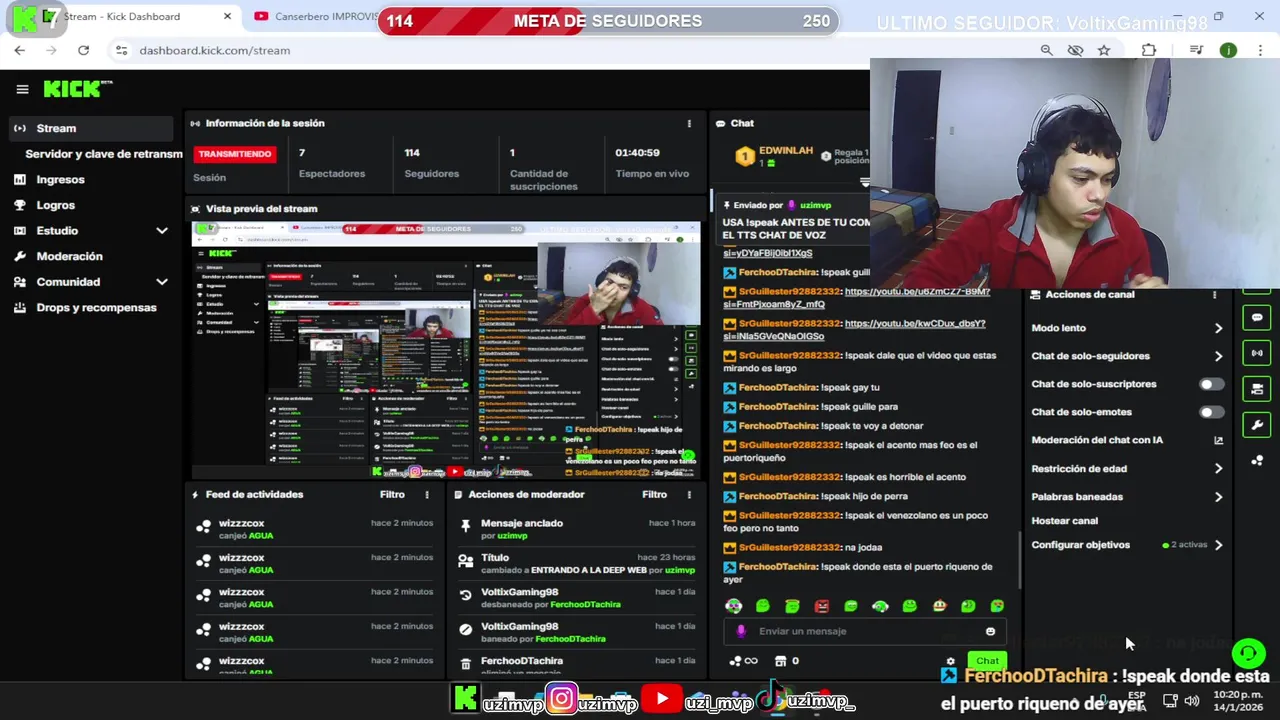Click the three-dots cluster icon in right rail
This screenshot has height=720, width=1280.
[x=1257, y=460]
